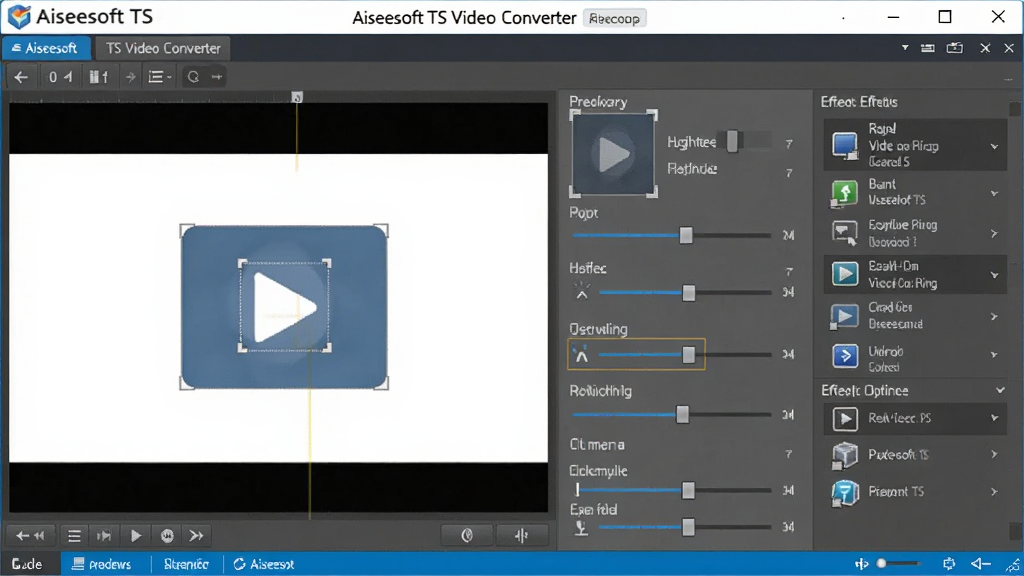
Task: Click the rewind button in the bottom controls
Action: (x=30, y=536)
